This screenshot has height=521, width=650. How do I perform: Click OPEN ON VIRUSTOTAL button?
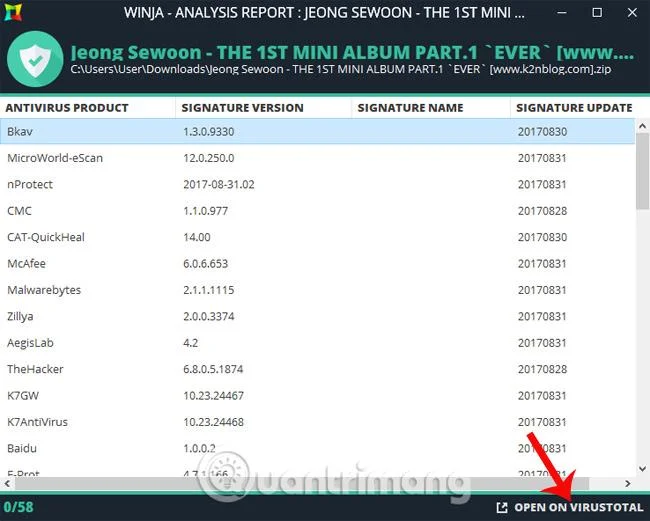pos(570,507)
